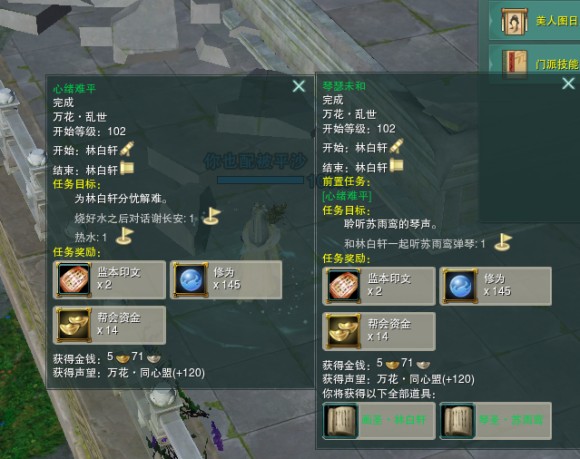The image size is (580, 459).
Task: Close the 心绪难平 quest panel
Action: [299, 86]
